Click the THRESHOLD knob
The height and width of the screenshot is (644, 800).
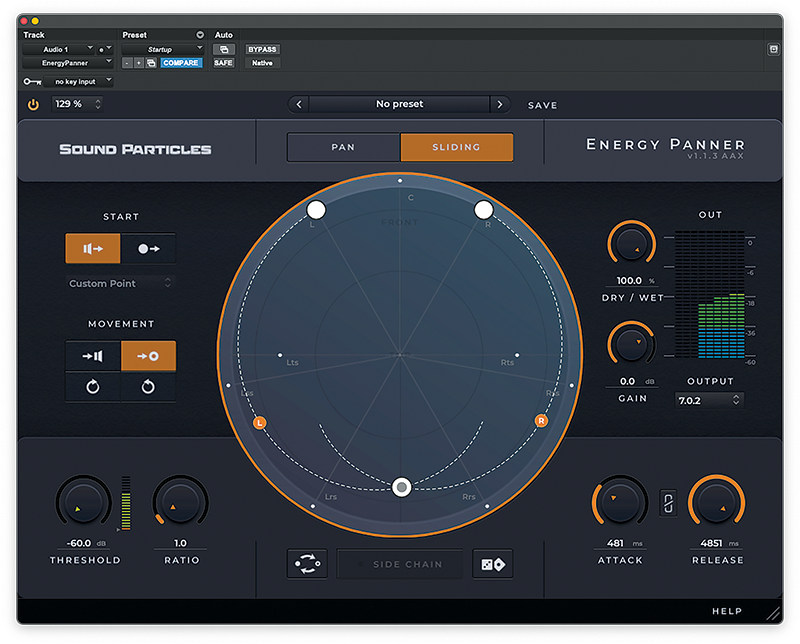[x=84, y=502]
